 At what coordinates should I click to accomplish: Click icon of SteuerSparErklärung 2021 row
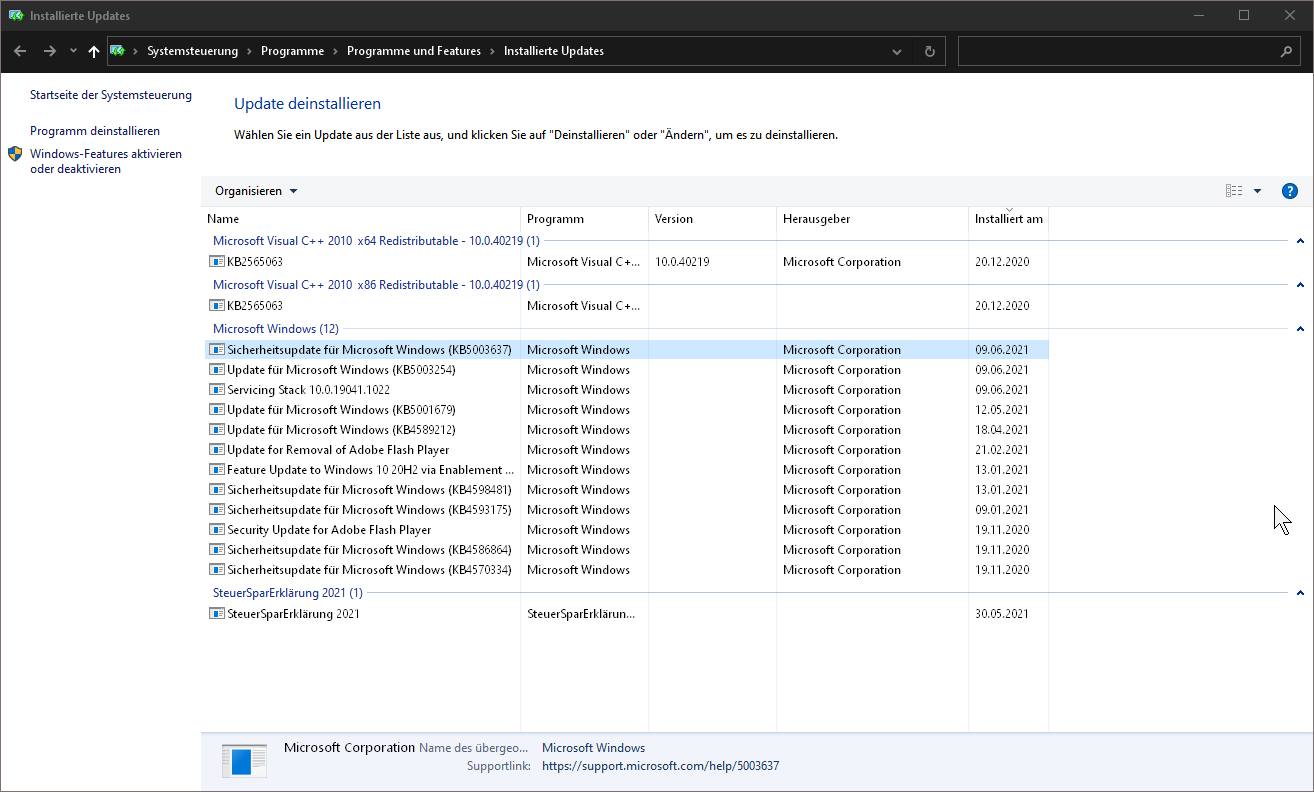(217, 614)
